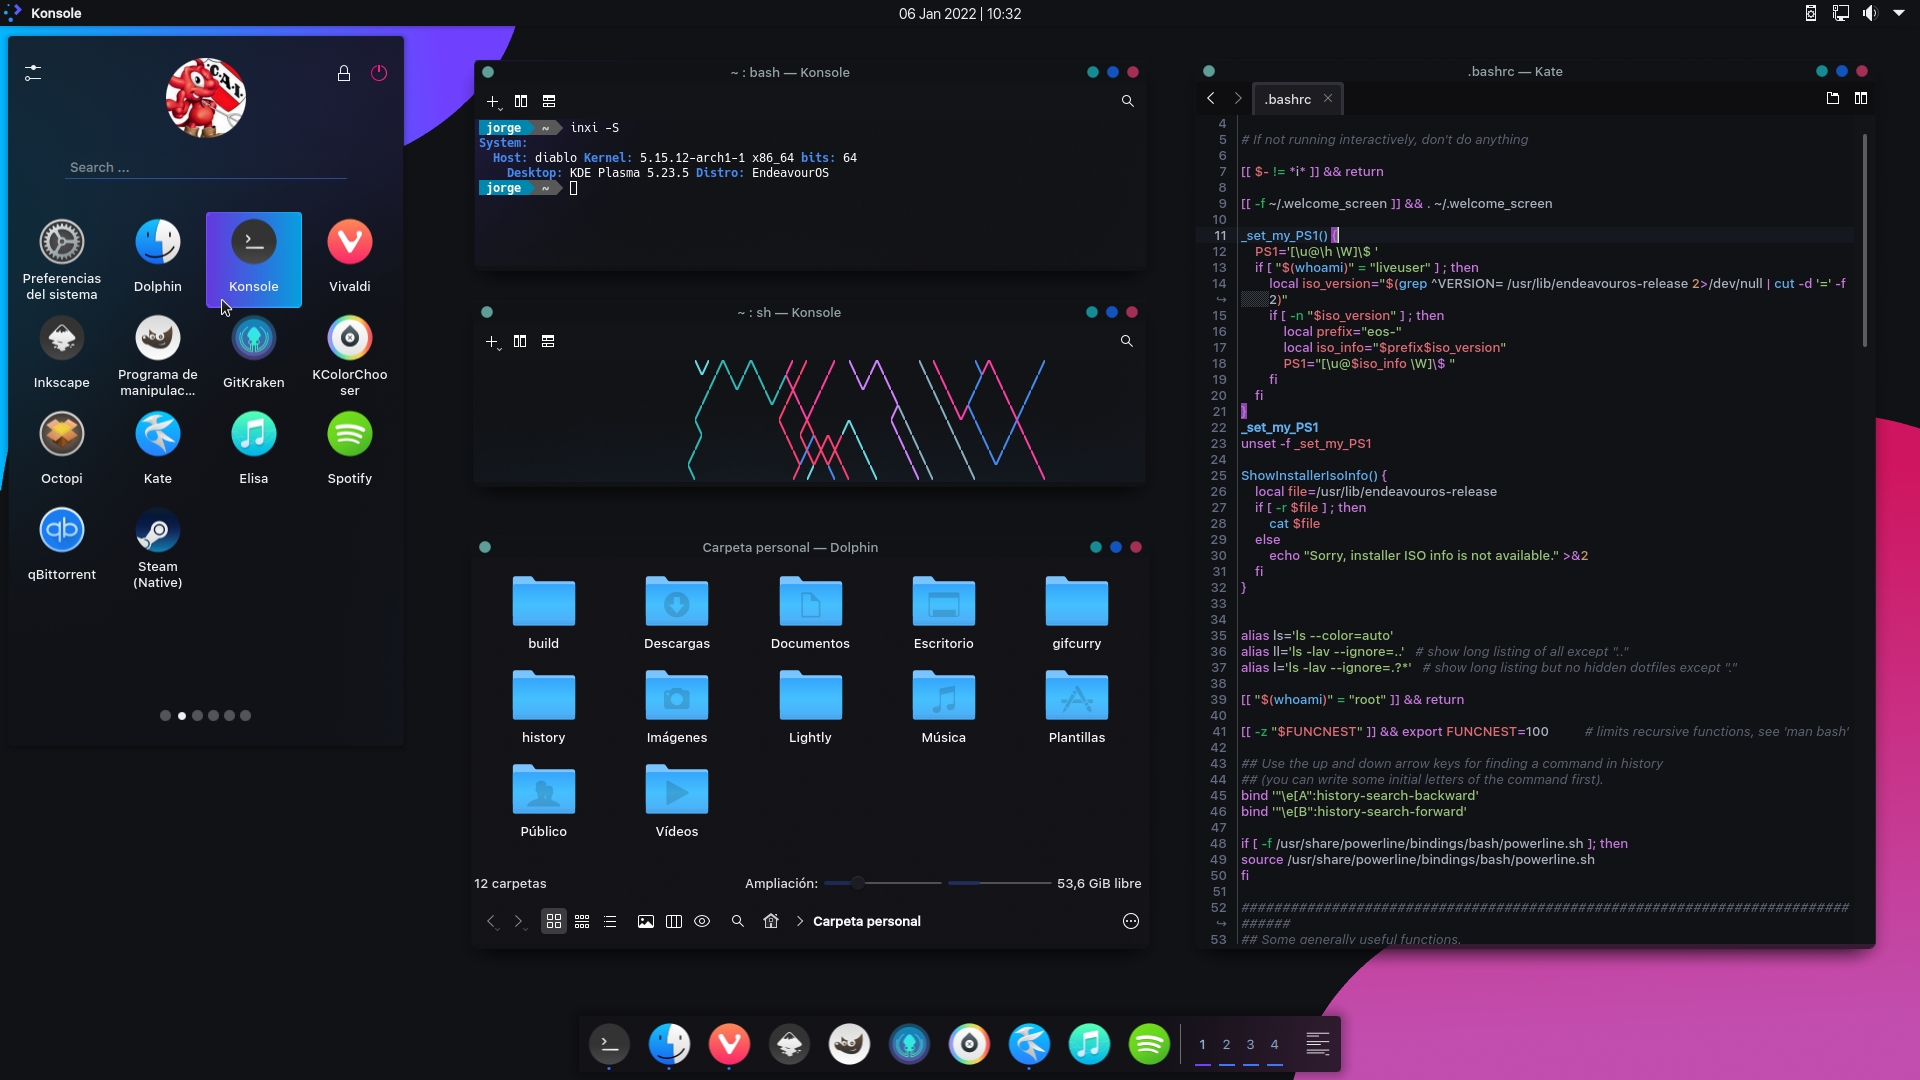This screenshot has width=1920, height=1080.
Task: Open Kate from the launcher grid
Action: (x=158, y=449)
